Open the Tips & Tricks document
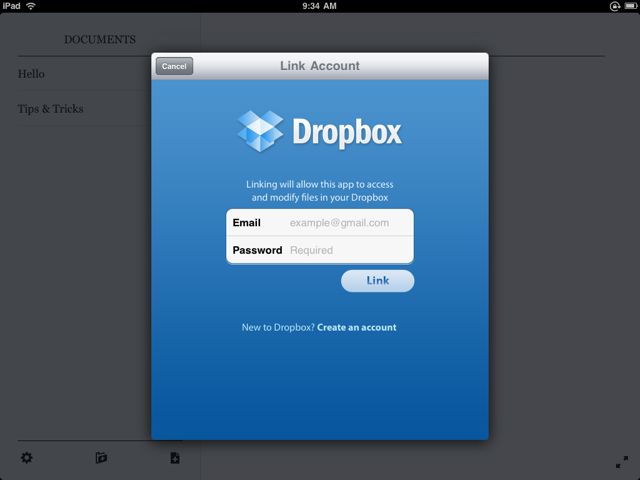Image resolution: width=640 pixels, height=480 pixels. pos(51,109)
